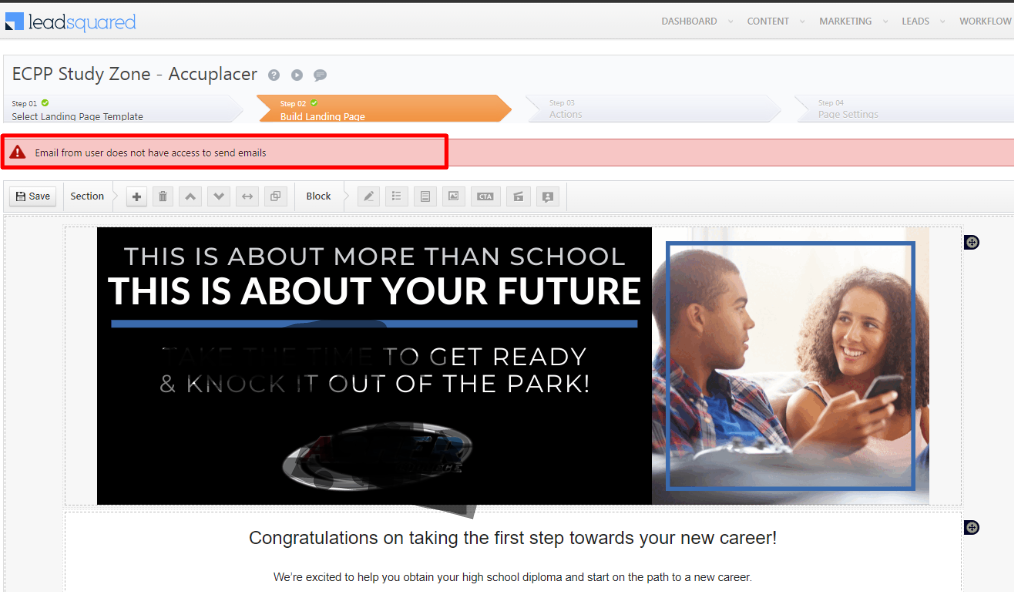Screen dimensions: 1014x592
Task: Click the section width horizontal-arrows icon
Action: click(248, 197)
